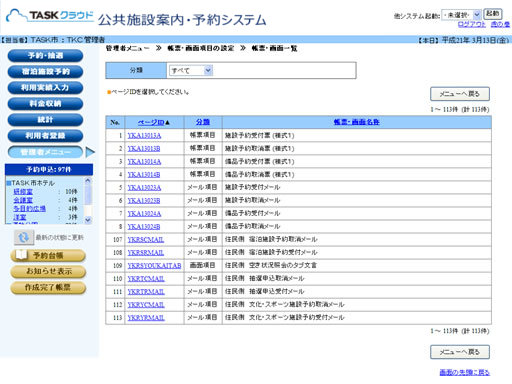Open page ID YKA13013A
Screen dimensions: 512x384
click(x=144, y=136)
